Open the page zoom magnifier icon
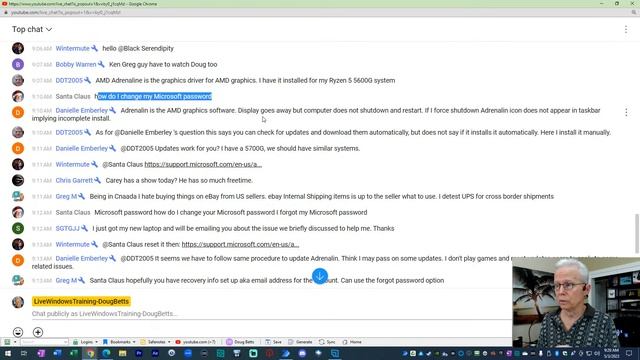640x360 pixels. click(x=633, y=13)
